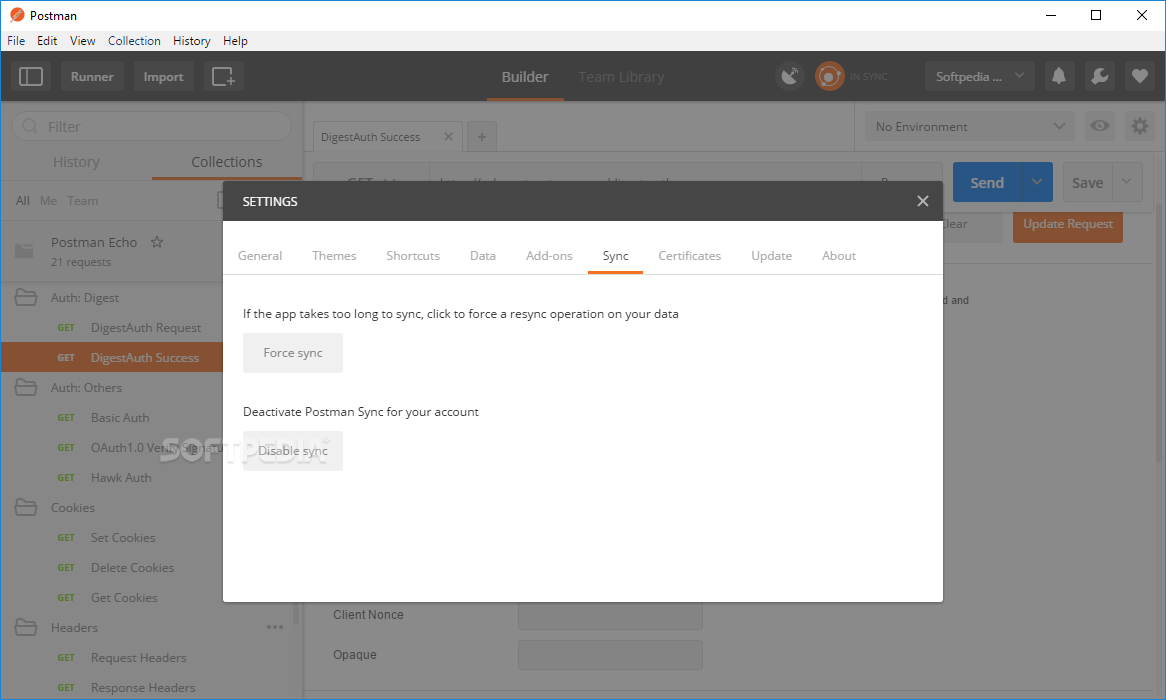The width and height of the screenshot is (1166, 700).
Task: Switch to About settings tab
Action: point(839,256)
